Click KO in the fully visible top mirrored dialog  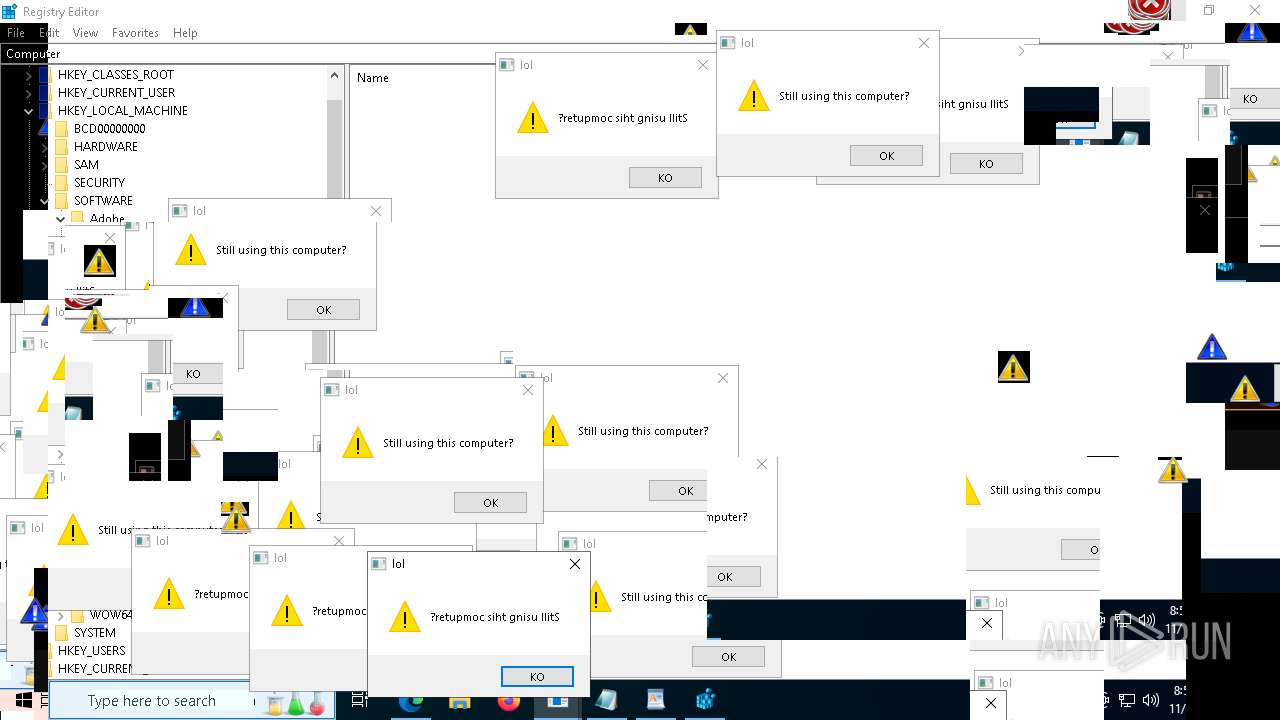point(665,178)
